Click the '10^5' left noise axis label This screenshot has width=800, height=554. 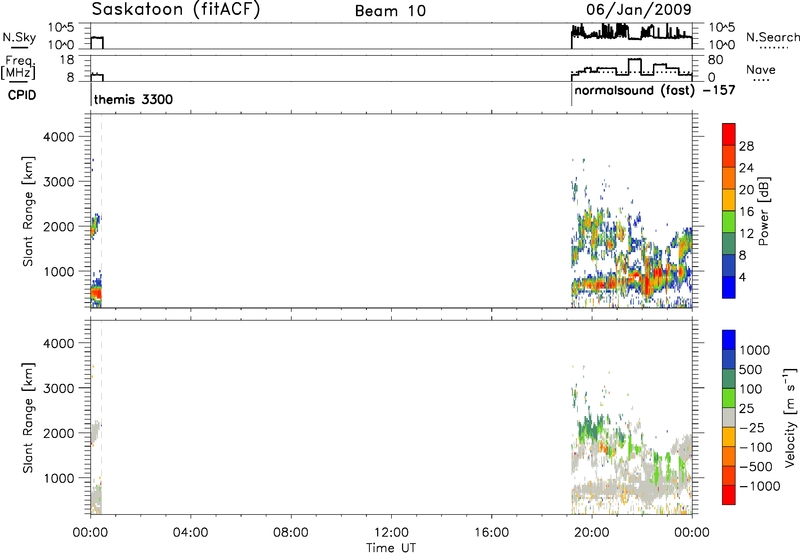tap(61, 27)
